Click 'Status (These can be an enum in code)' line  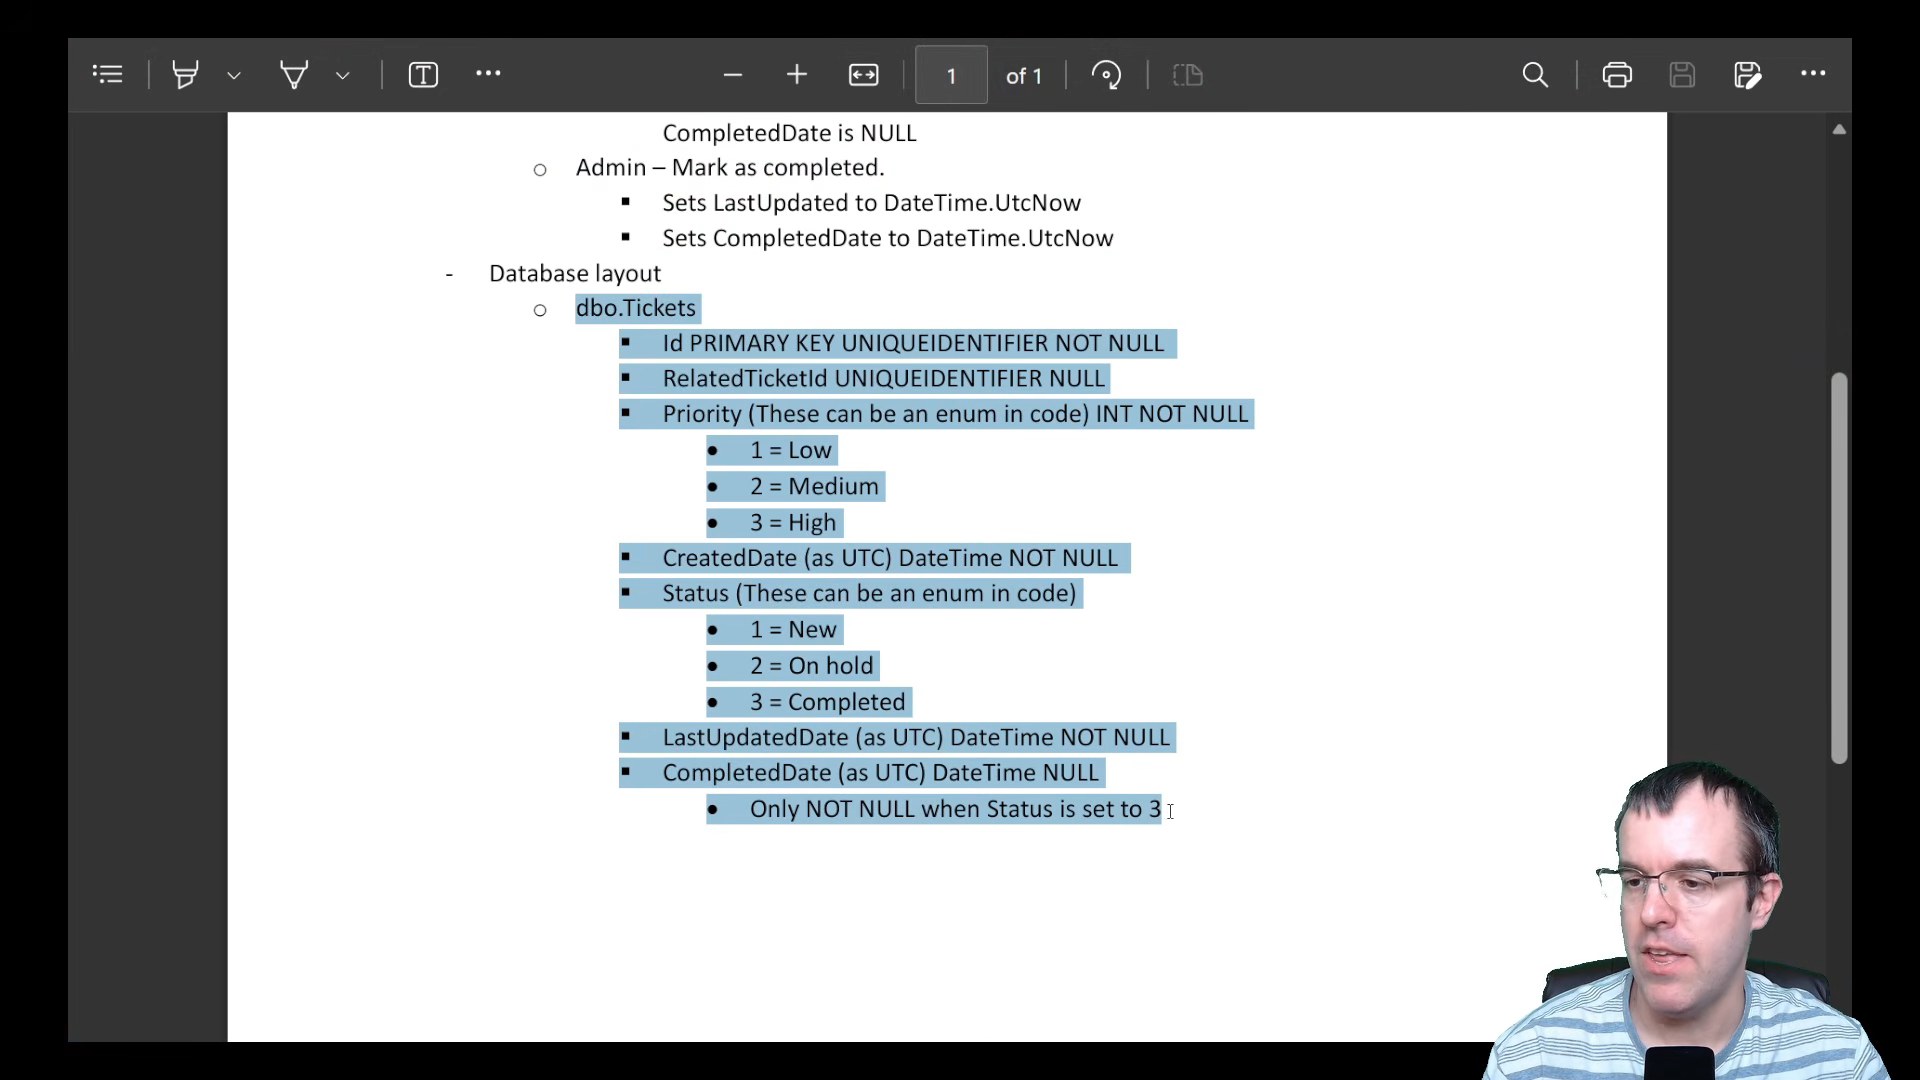[869, 593]
